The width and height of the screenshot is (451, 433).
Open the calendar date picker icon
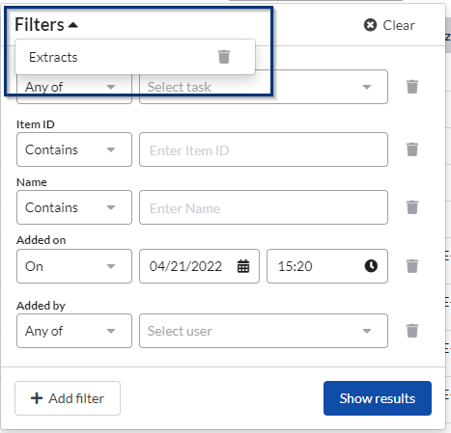click(243, 266)
